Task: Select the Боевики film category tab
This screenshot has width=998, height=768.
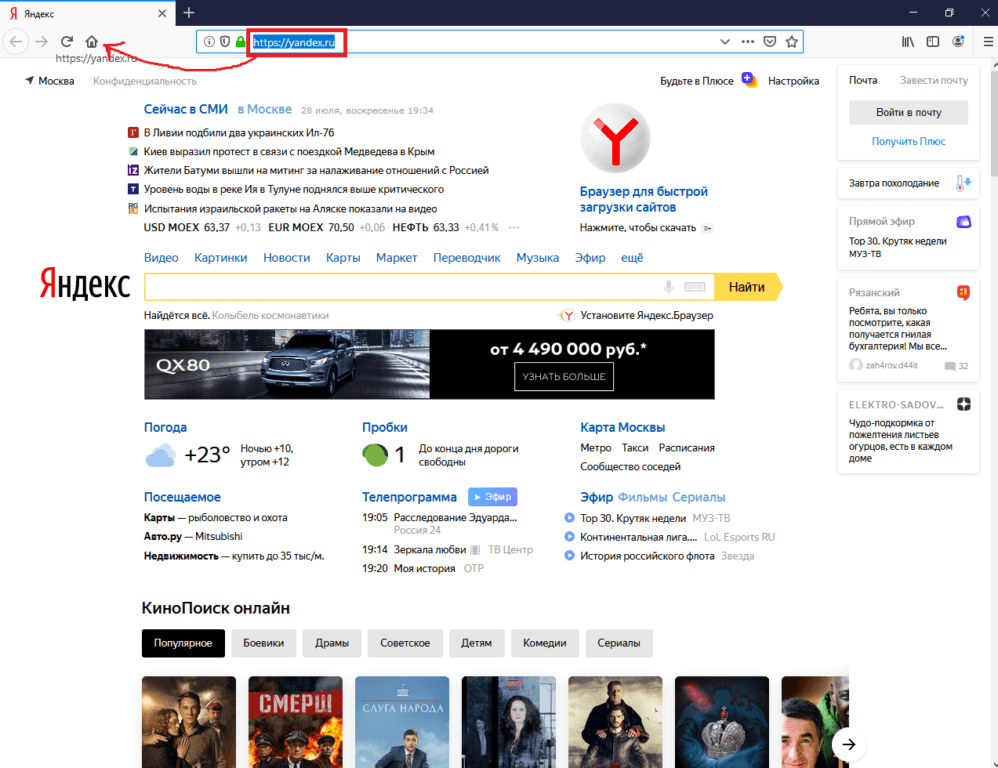Action: point(264,643)
